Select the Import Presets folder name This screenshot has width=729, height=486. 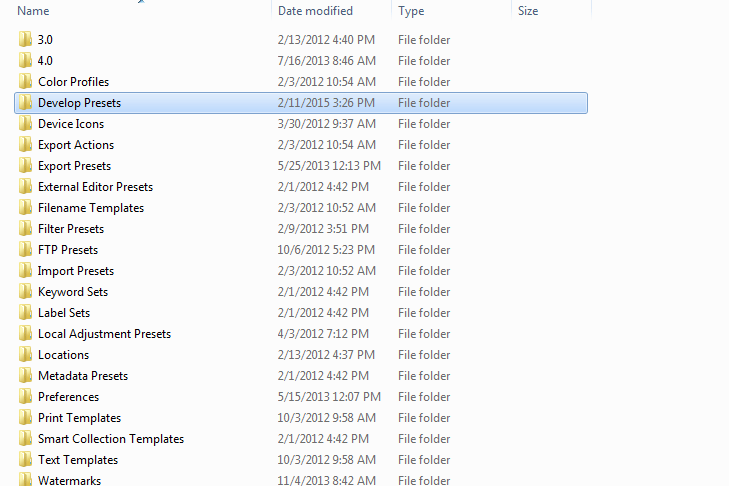[x=76, y=271]
